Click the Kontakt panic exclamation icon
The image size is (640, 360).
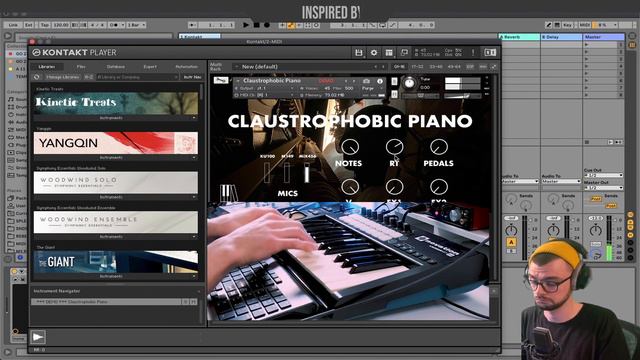click(x=473, y=53)
